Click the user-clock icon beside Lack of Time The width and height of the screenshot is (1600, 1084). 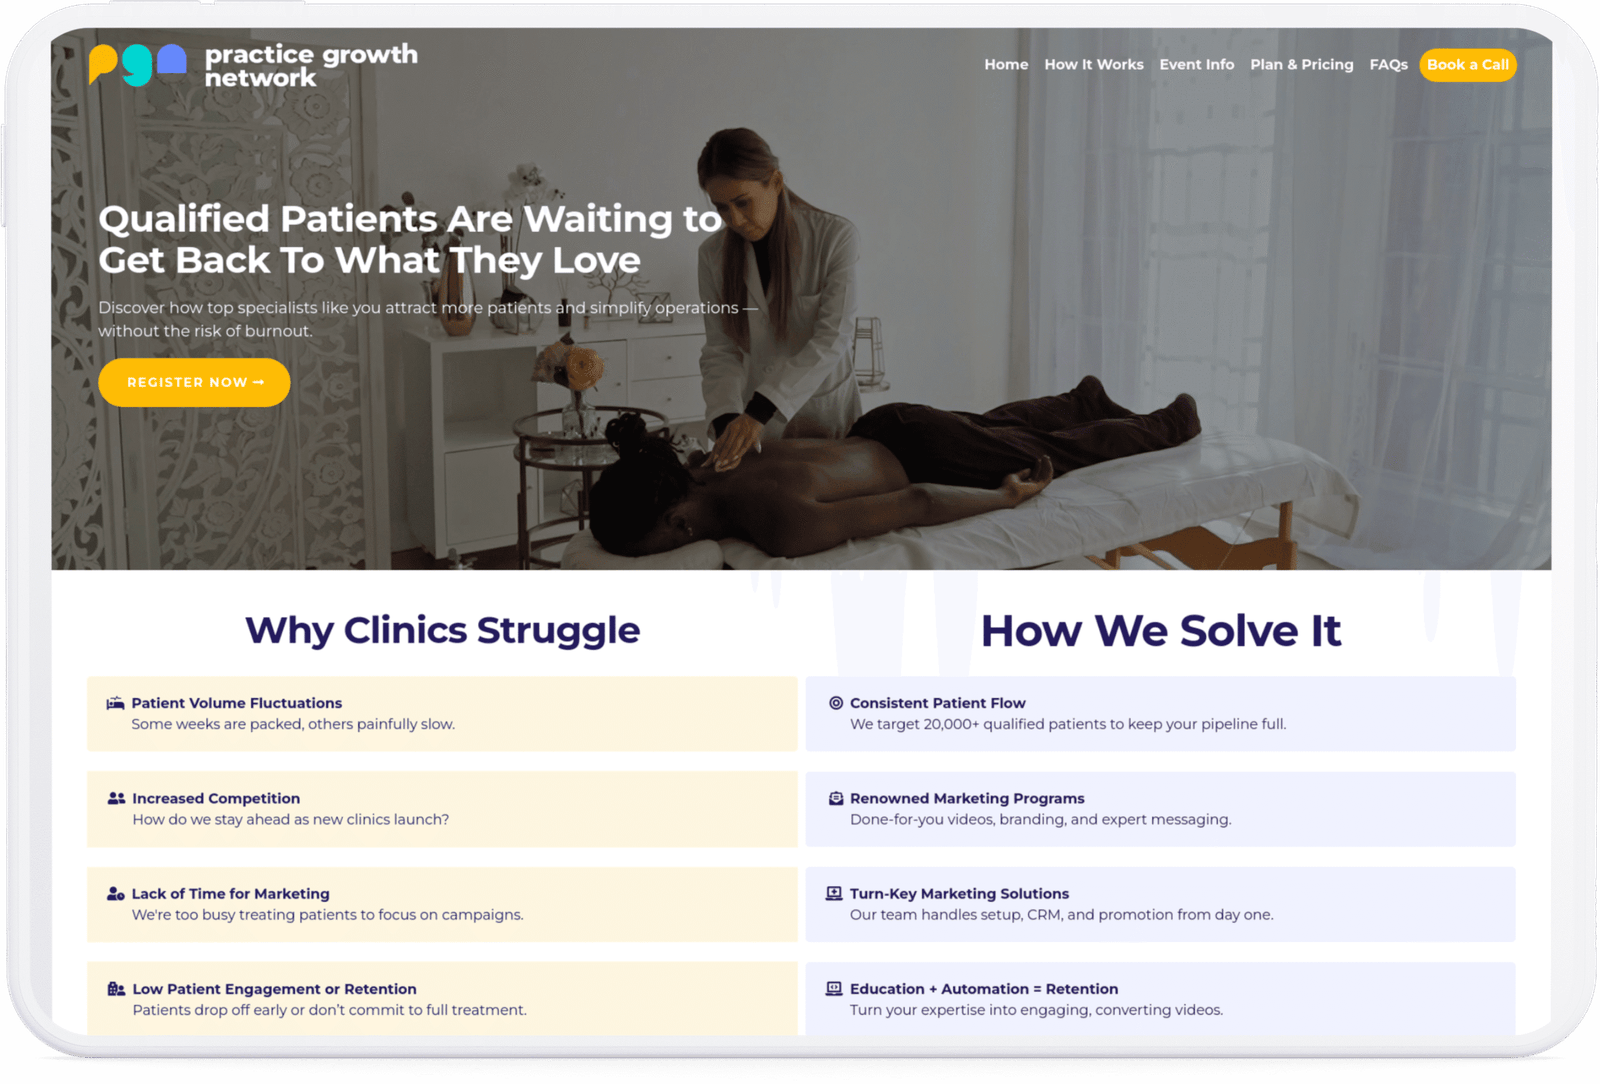[x=116, y=894]
